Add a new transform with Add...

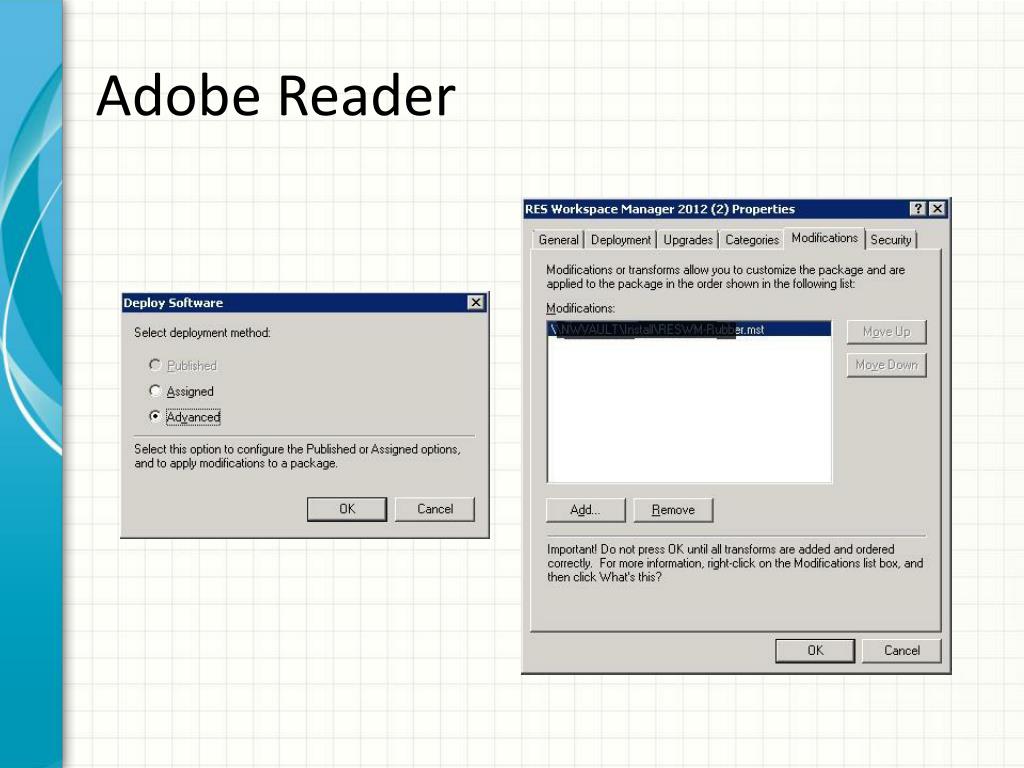(585, 510)
